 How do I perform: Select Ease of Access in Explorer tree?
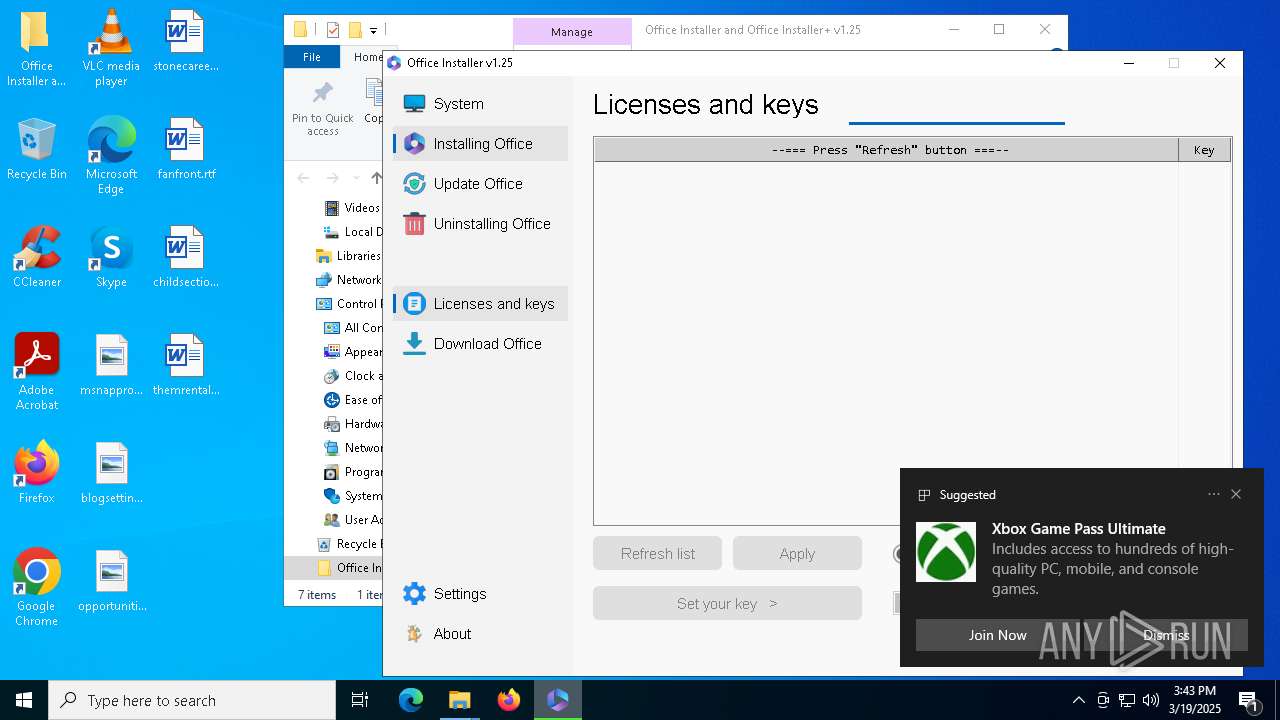(x=352, y=400)
